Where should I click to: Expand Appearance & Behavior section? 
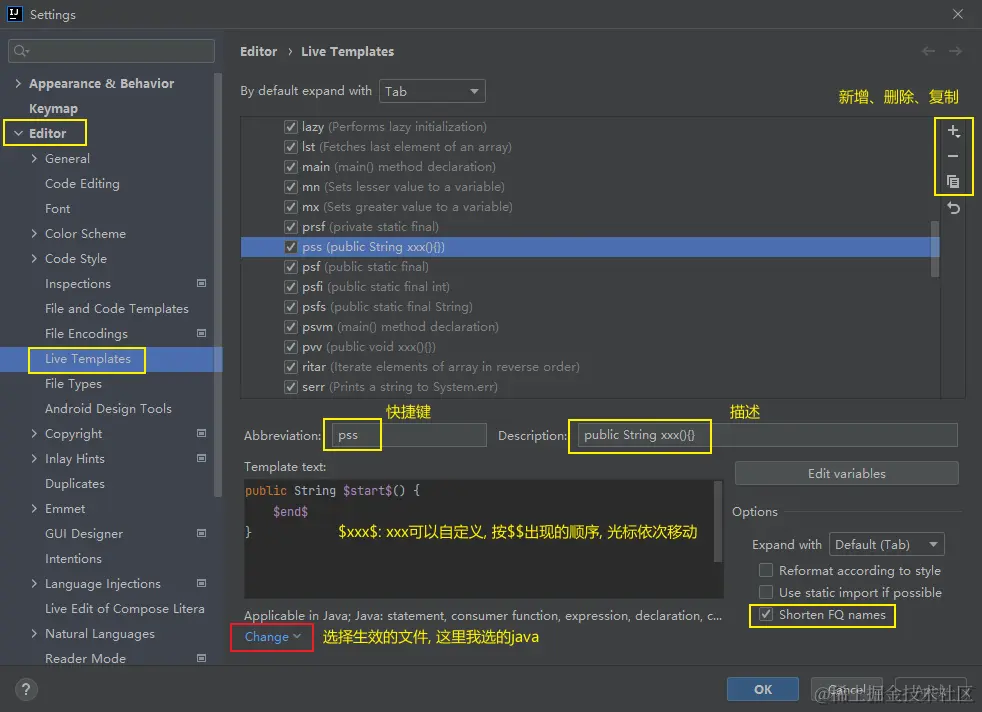(18, 83)
